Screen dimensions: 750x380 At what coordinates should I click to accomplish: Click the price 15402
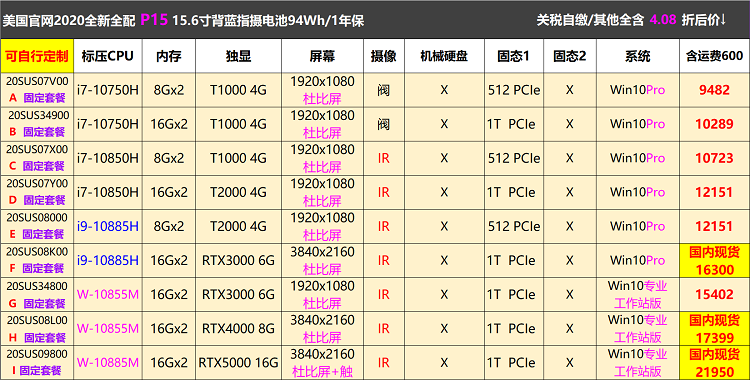tap(715, 294)
